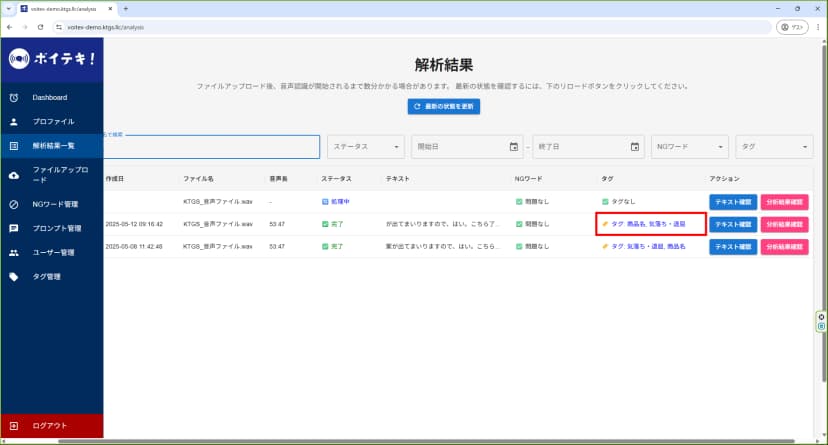Click the date 2025-05-12 09:16:42
828x445 pixels.
point(134,224)
